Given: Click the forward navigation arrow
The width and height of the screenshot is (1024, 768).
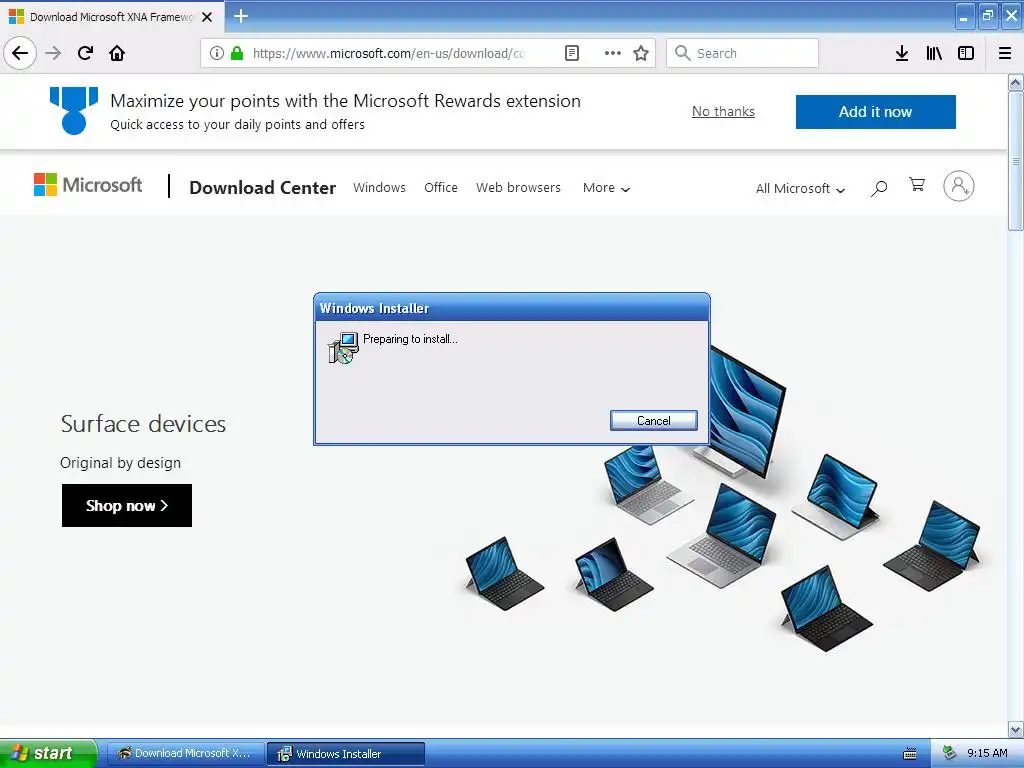Looking at the screenshot, I should [53, 53].
